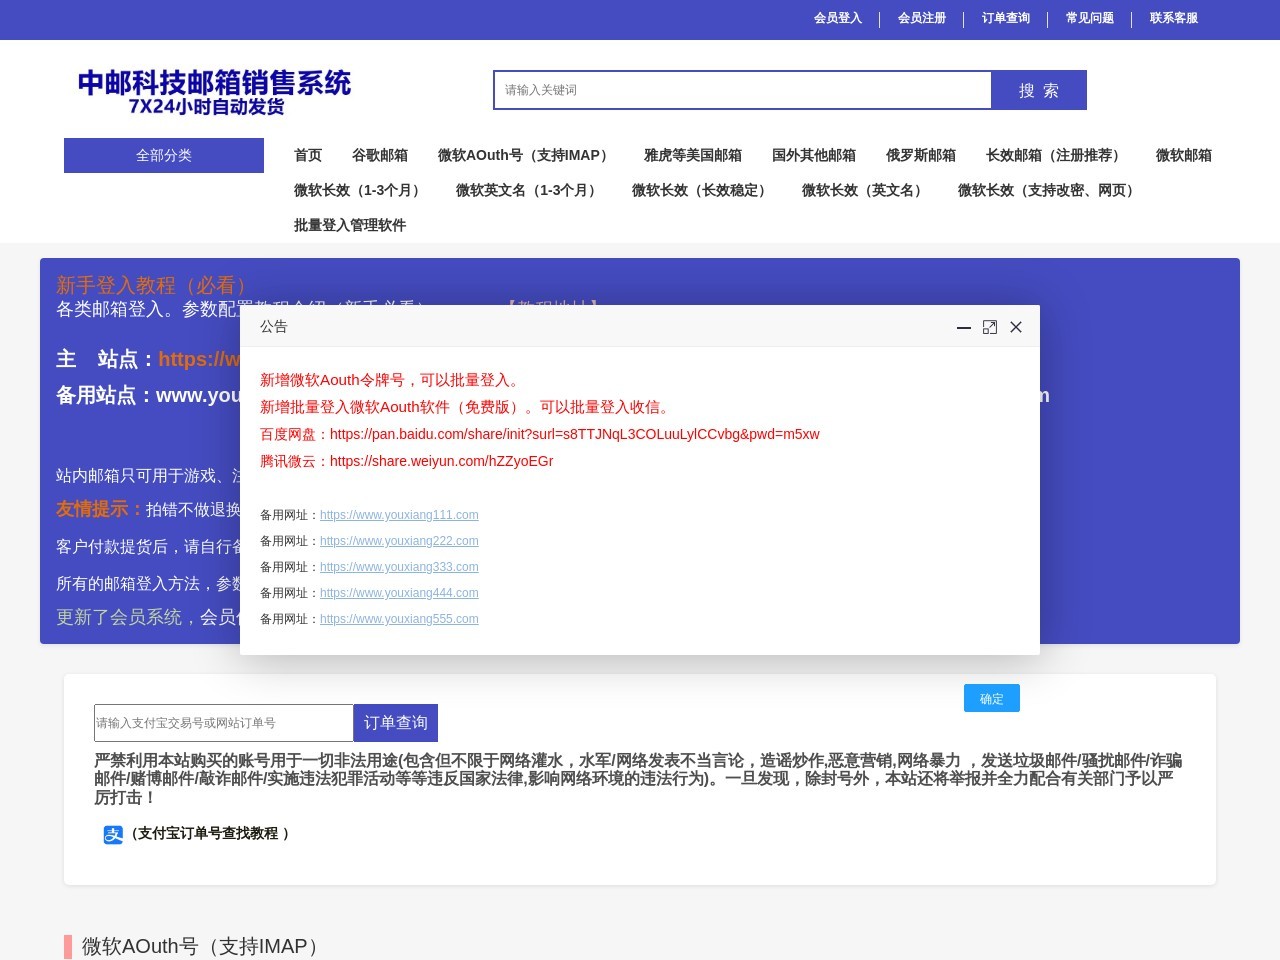Viewport: 1280px width, 960px height.
Task: Open backup link youxiang555.com
Action: pos(399,619)
